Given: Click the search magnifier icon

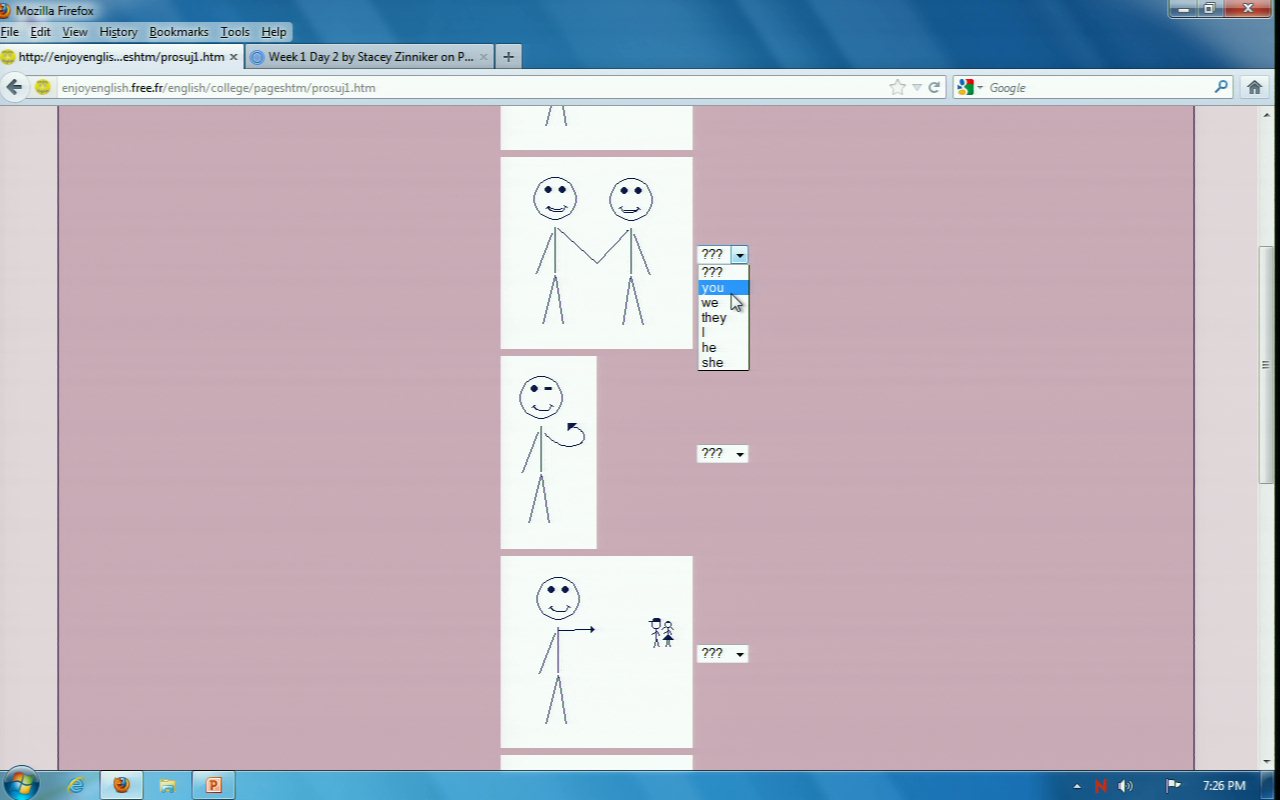Looking at the screenshot, I should coord(1221,87).
